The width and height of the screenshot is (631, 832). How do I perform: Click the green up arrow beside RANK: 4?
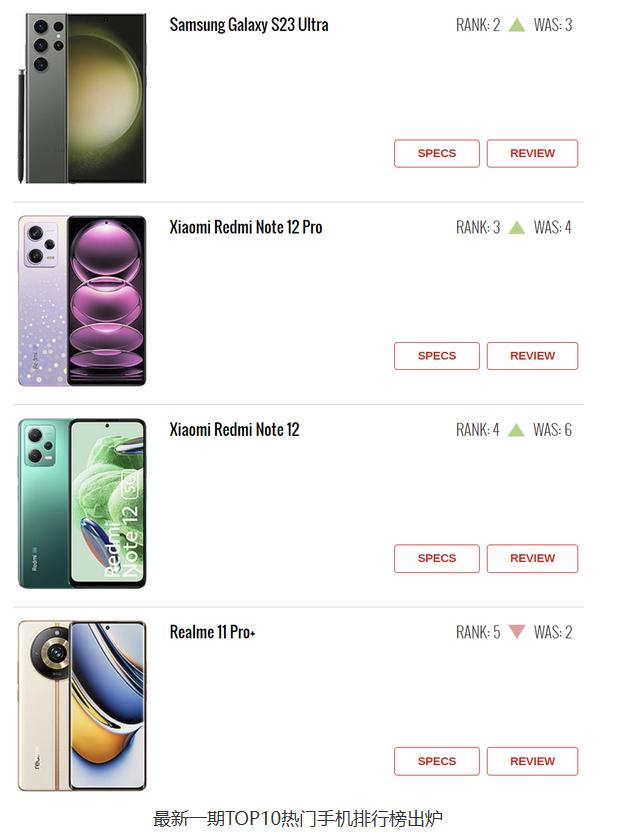(x=516, y=430)
